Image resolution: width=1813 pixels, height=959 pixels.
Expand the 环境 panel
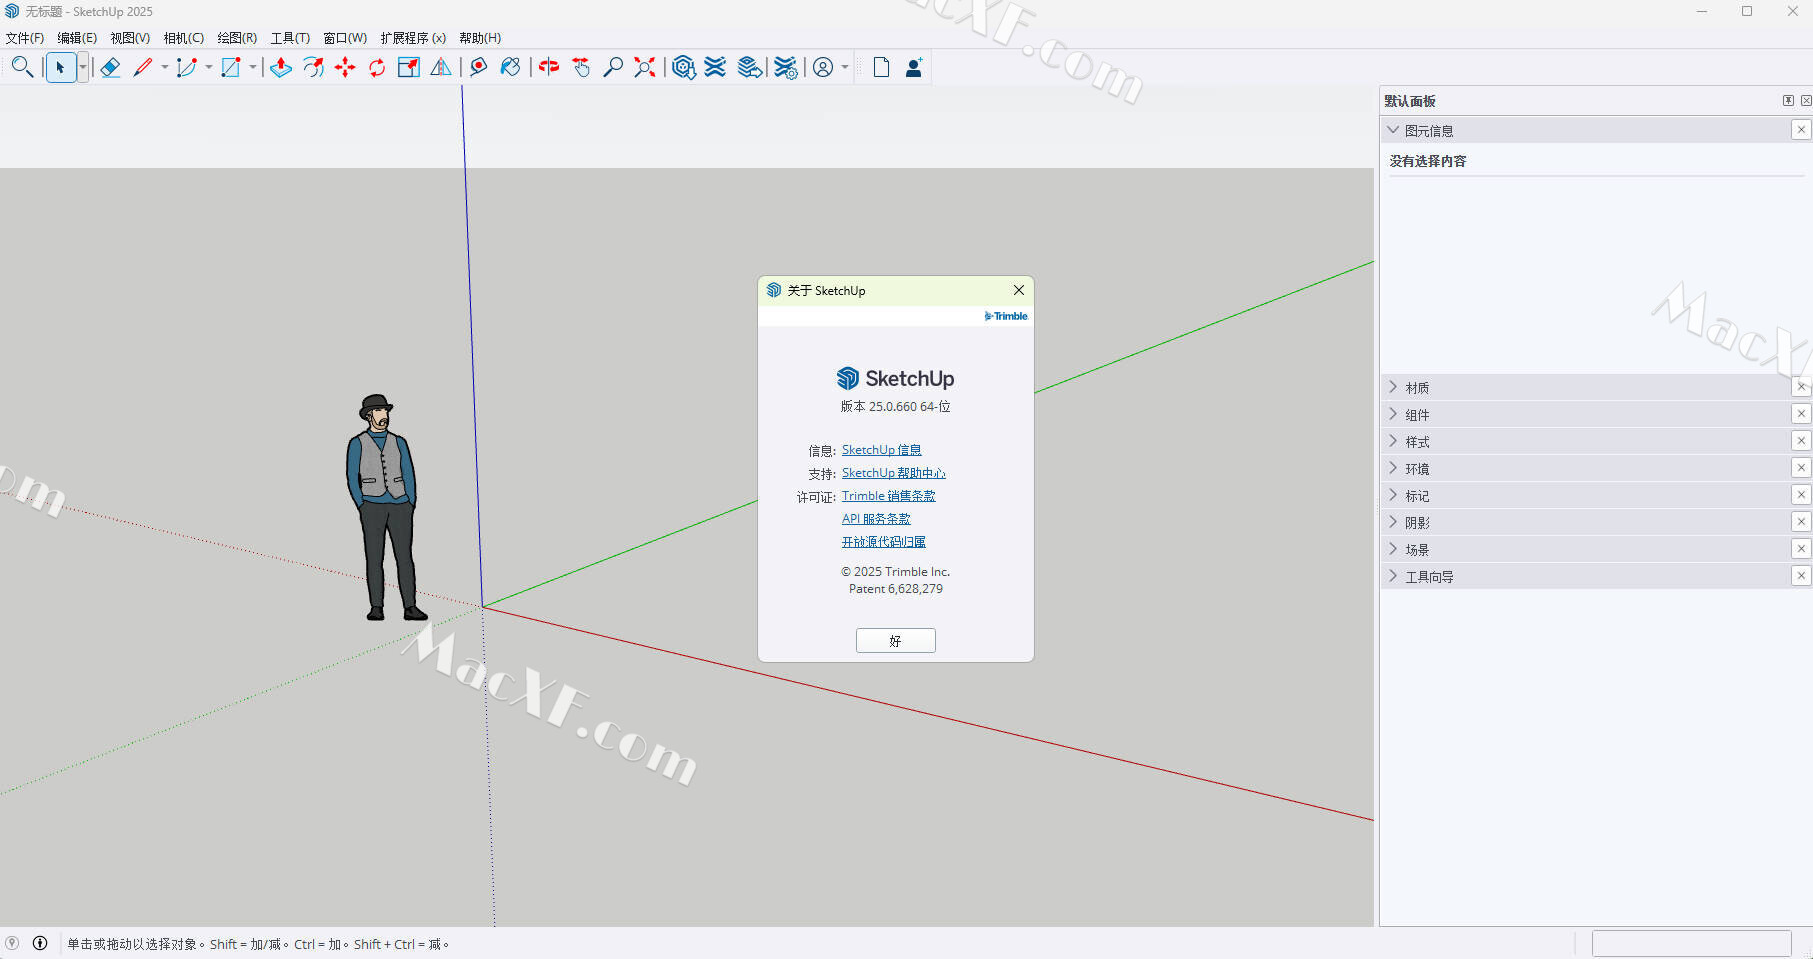1393,468
